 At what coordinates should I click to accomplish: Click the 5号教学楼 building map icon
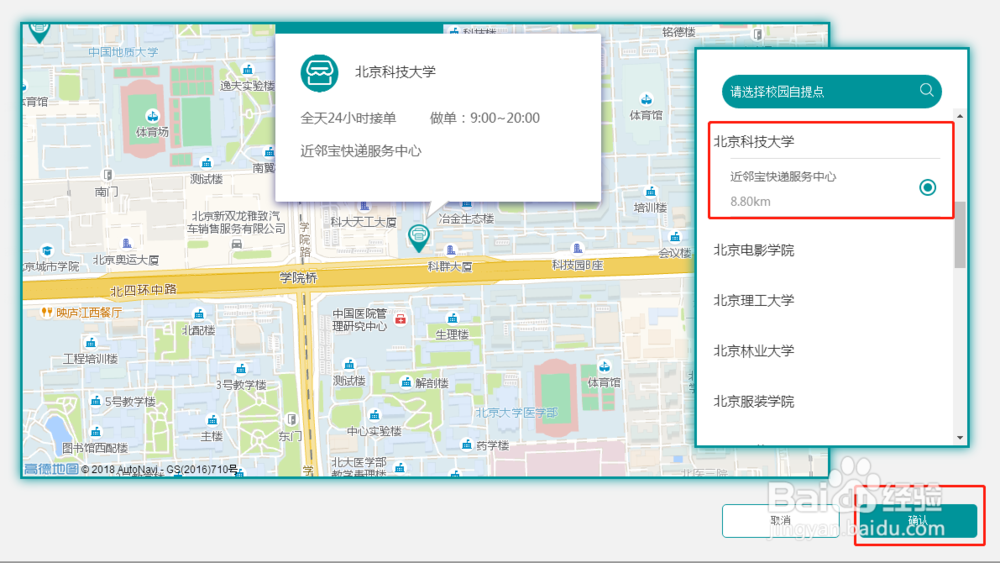point(96,400)
